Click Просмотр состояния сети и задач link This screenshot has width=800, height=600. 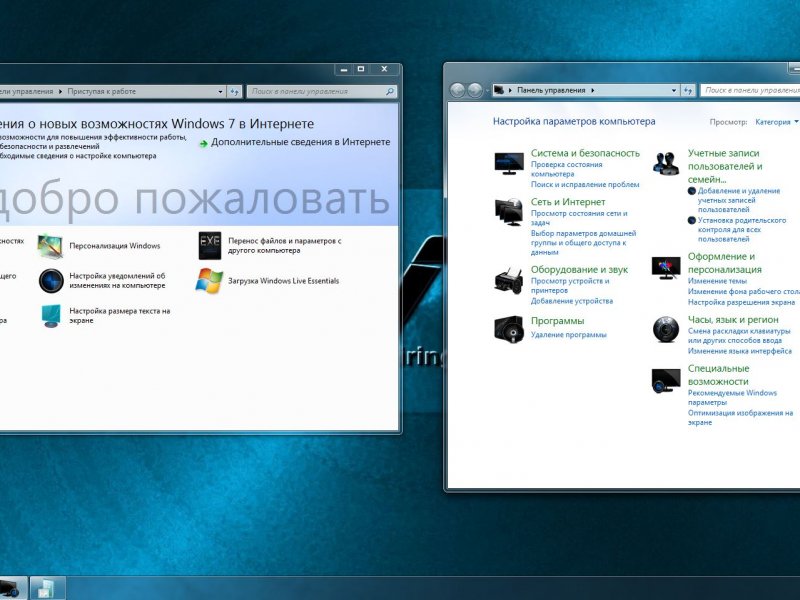pyautogui.click(x=579, y=218)
